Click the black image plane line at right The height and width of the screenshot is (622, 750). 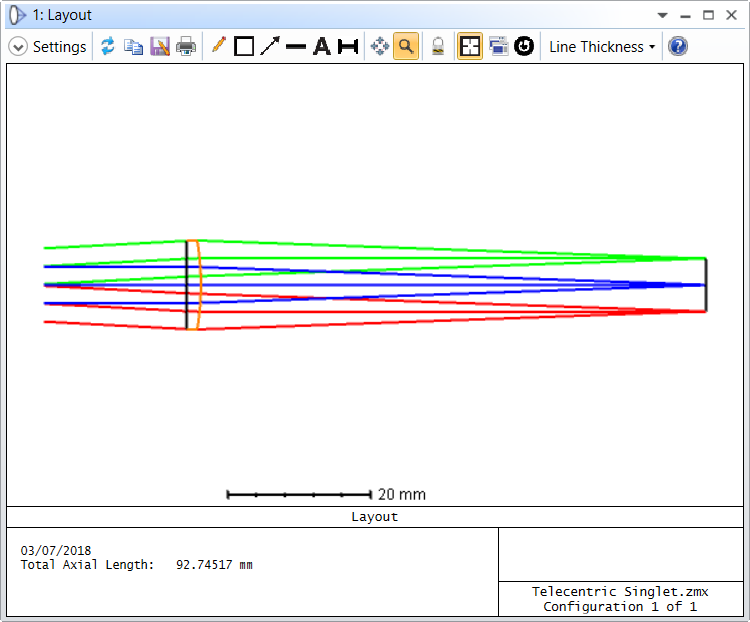(706, 285)
